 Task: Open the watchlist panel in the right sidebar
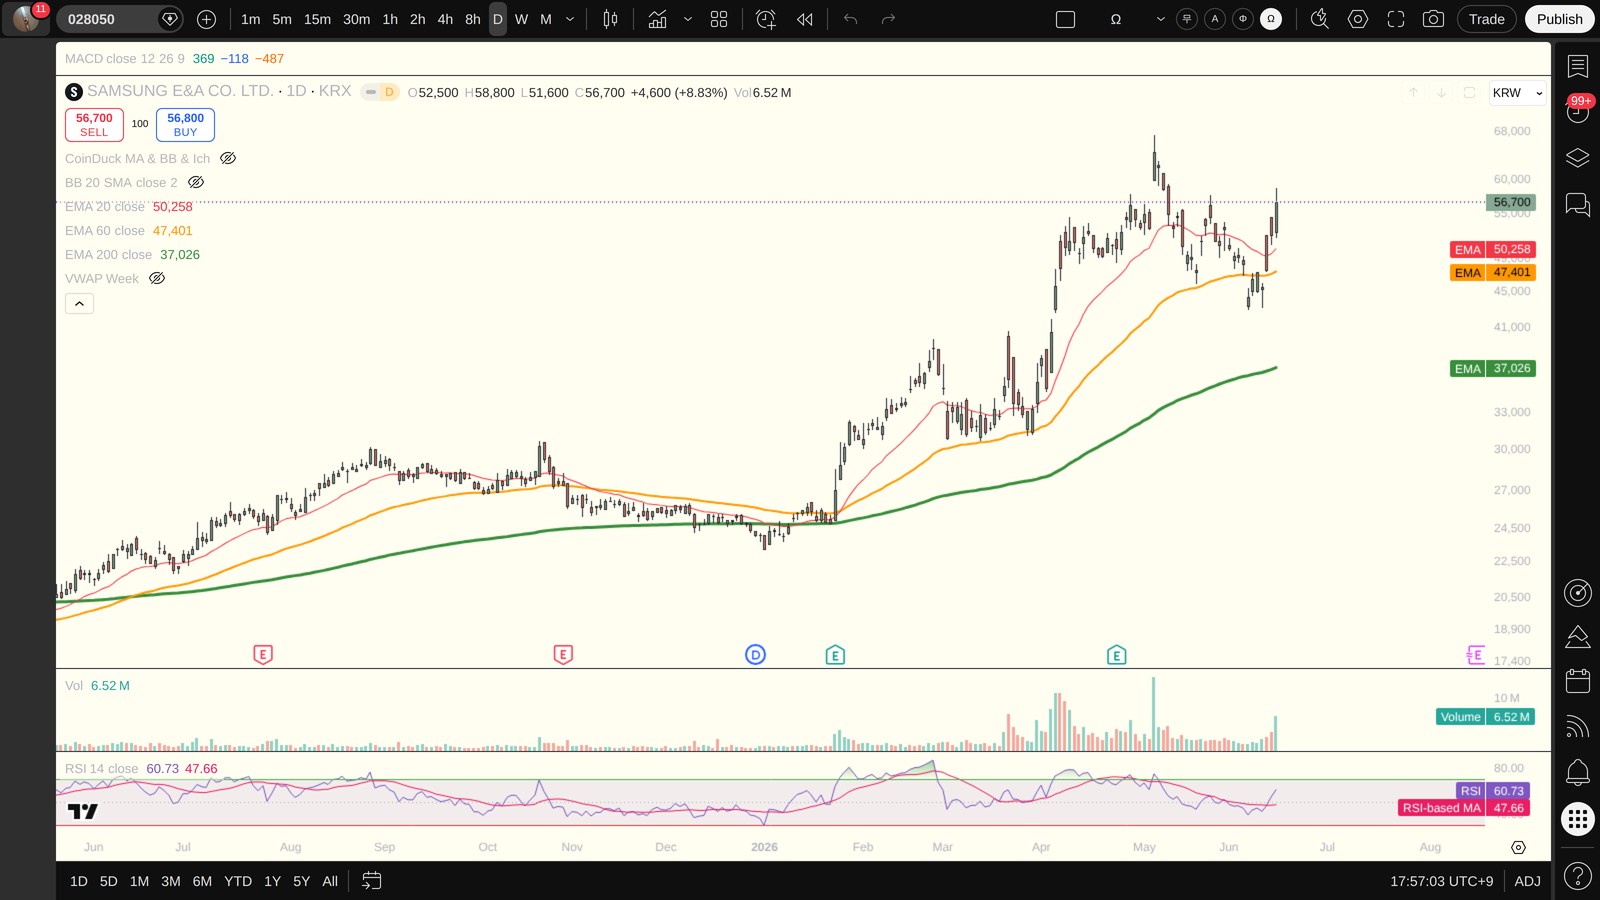pos(1578,66)
